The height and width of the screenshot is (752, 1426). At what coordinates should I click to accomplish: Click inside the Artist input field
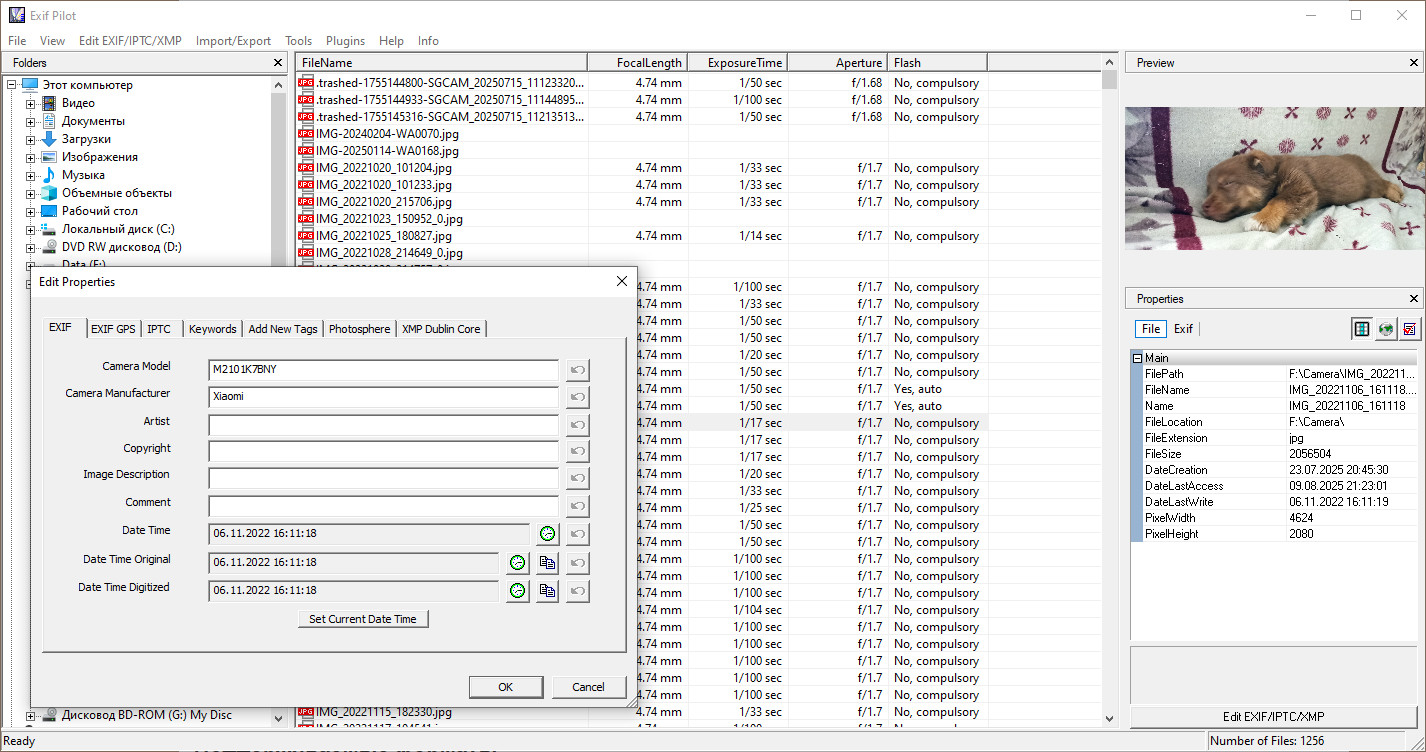click(x=382, y=425)
